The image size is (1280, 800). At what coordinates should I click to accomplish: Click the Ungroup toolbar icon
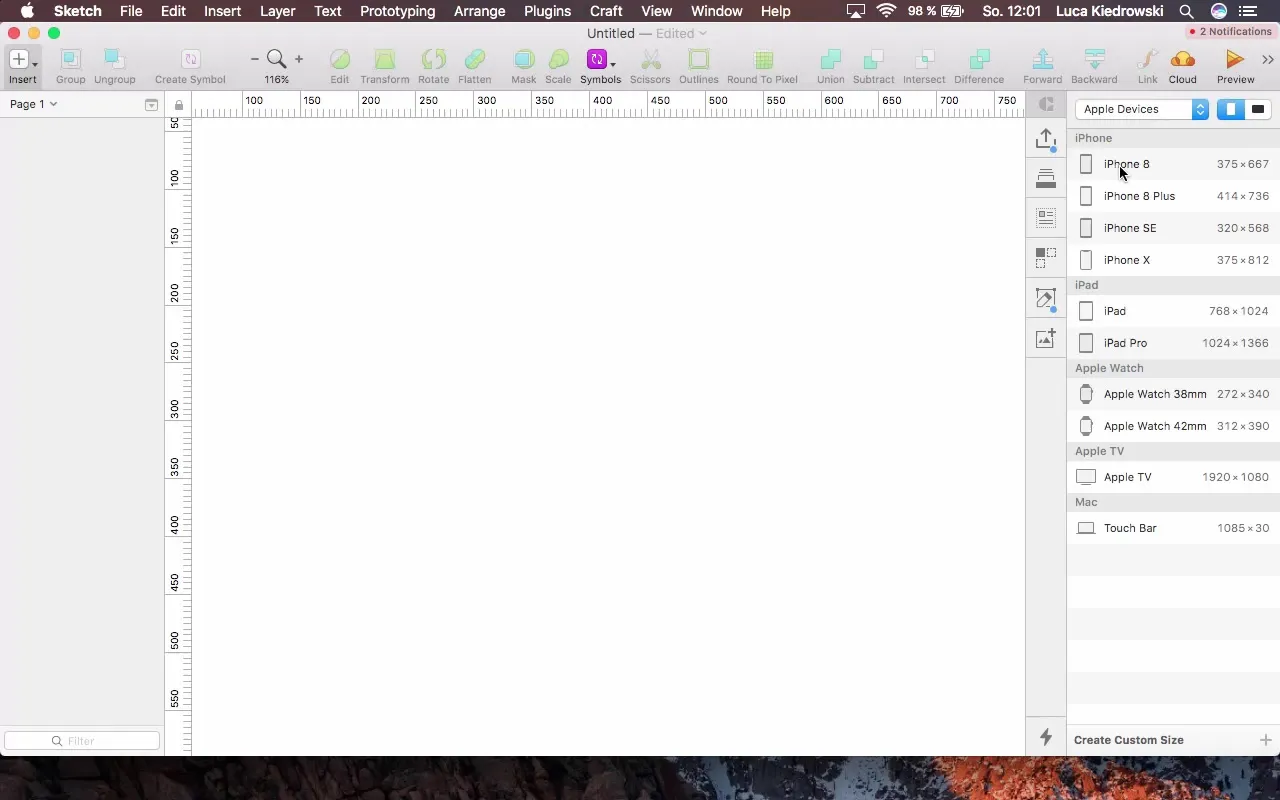[x=115, y=60]
